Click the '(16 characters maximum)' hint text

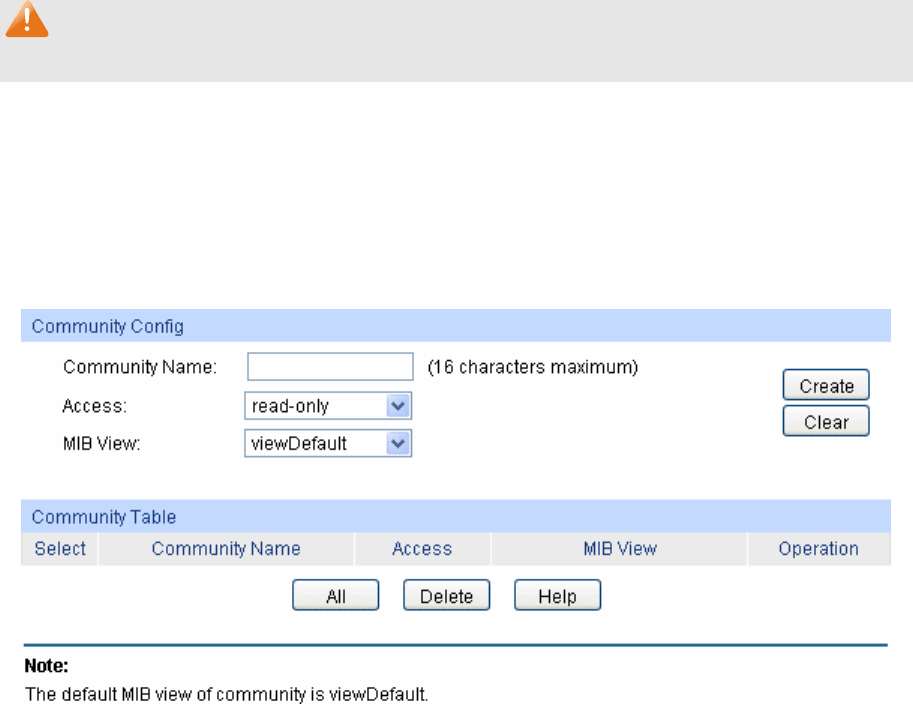pos(533,367)
